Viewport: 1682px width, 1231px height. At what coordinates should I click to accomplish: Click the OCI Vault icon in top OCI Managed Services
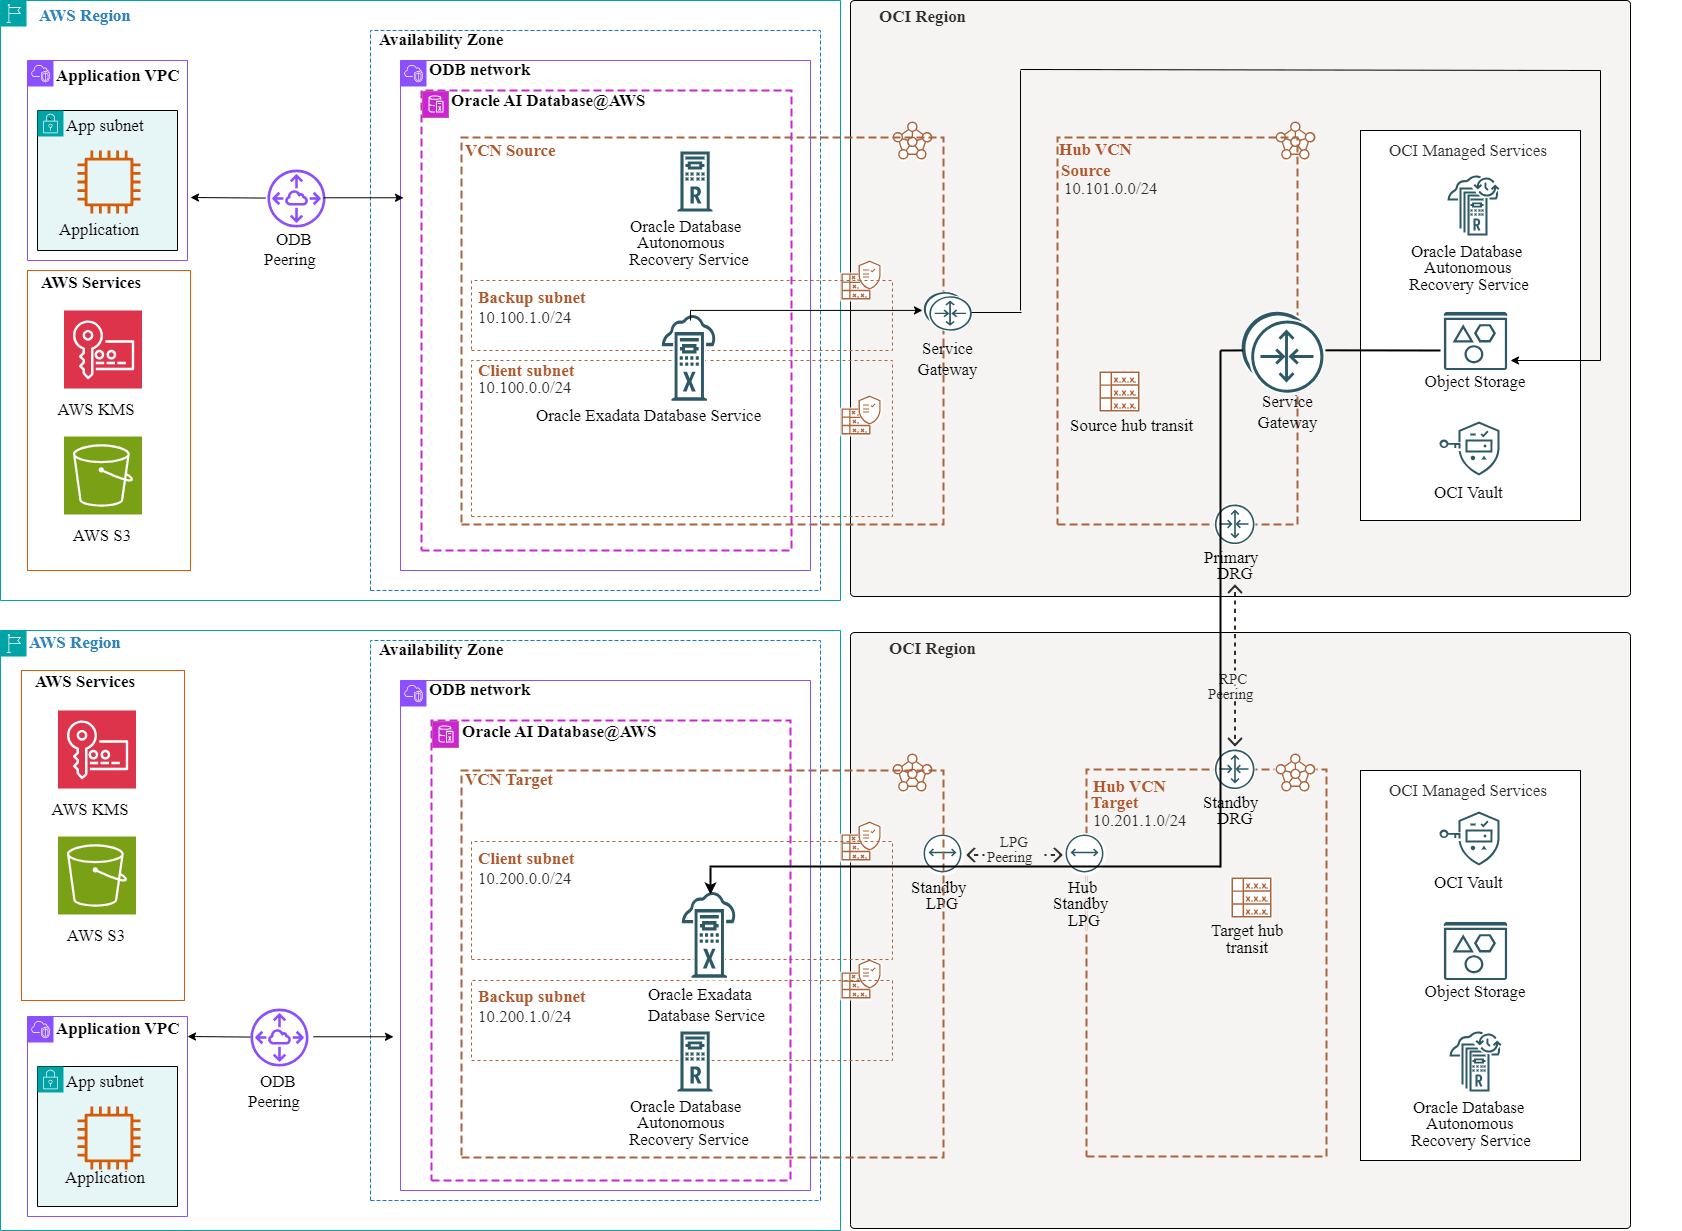point(1470,447)
